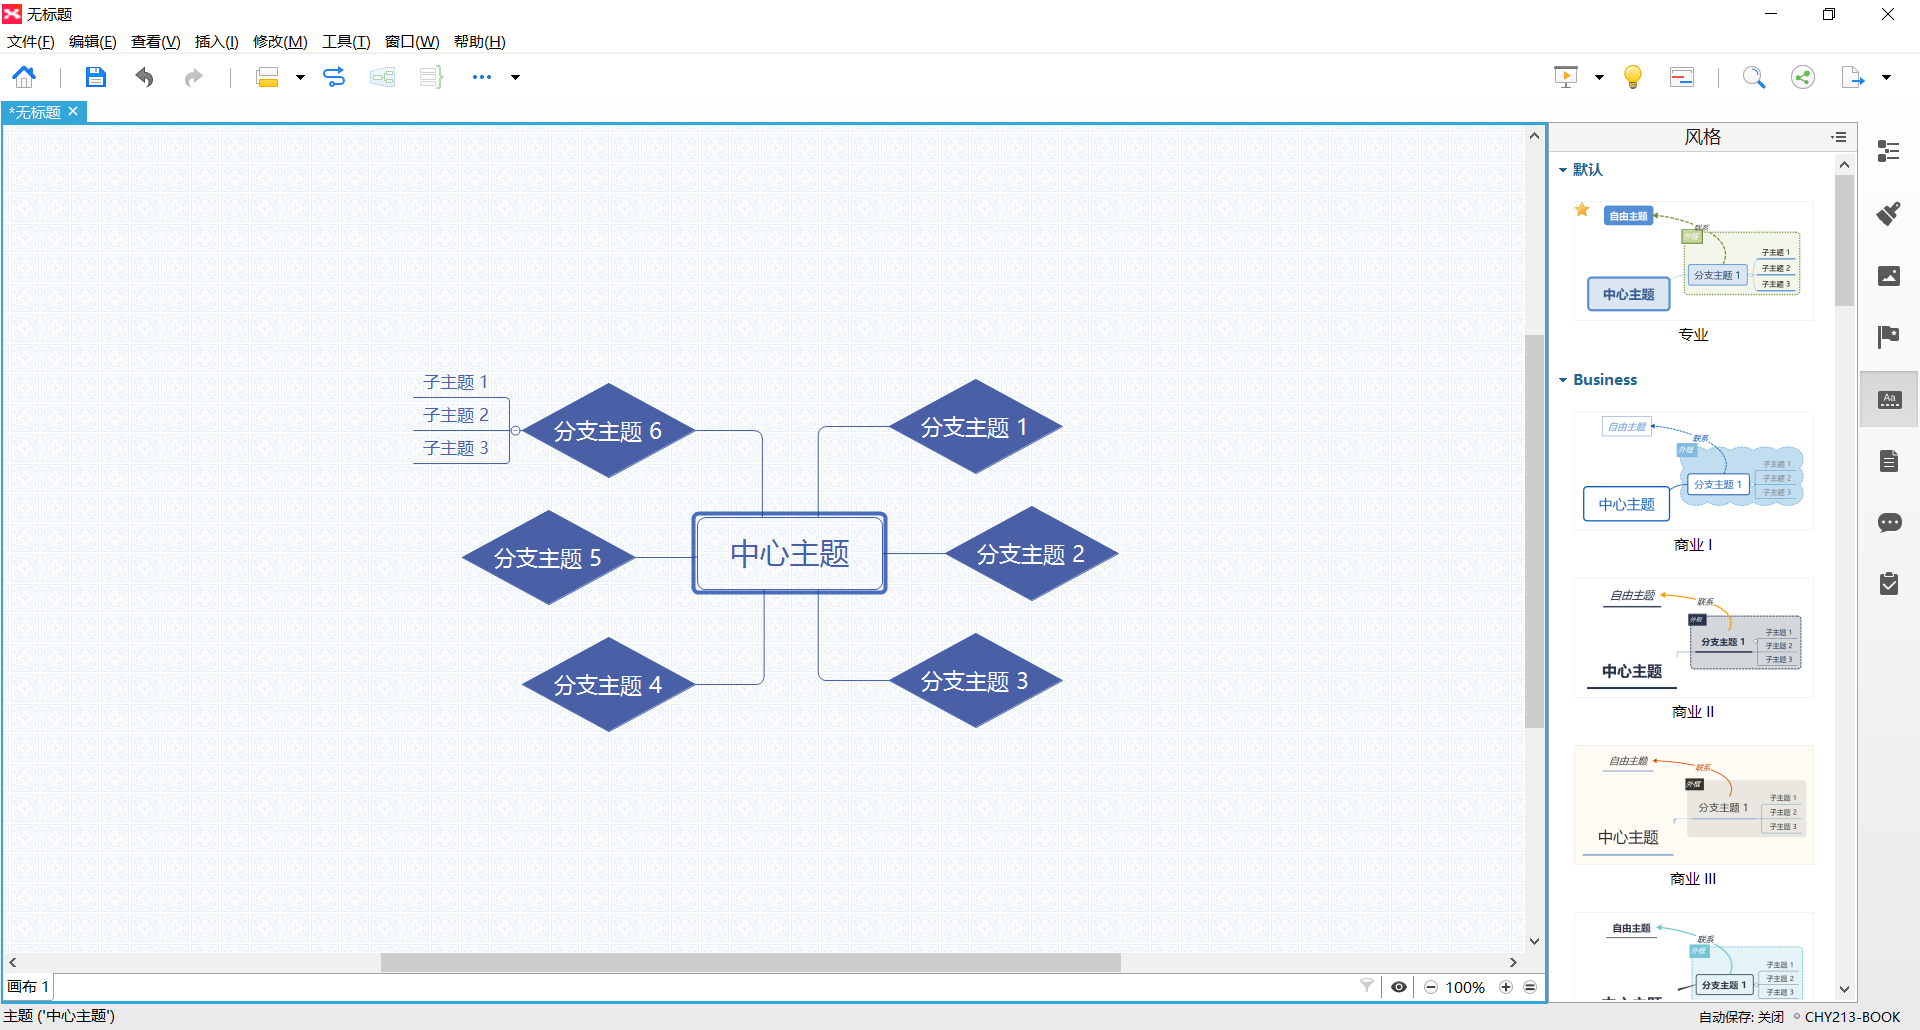Collapse subtopics of 分支主题 6
Screen dimensions: 1920x1030
tap(516, 431)
